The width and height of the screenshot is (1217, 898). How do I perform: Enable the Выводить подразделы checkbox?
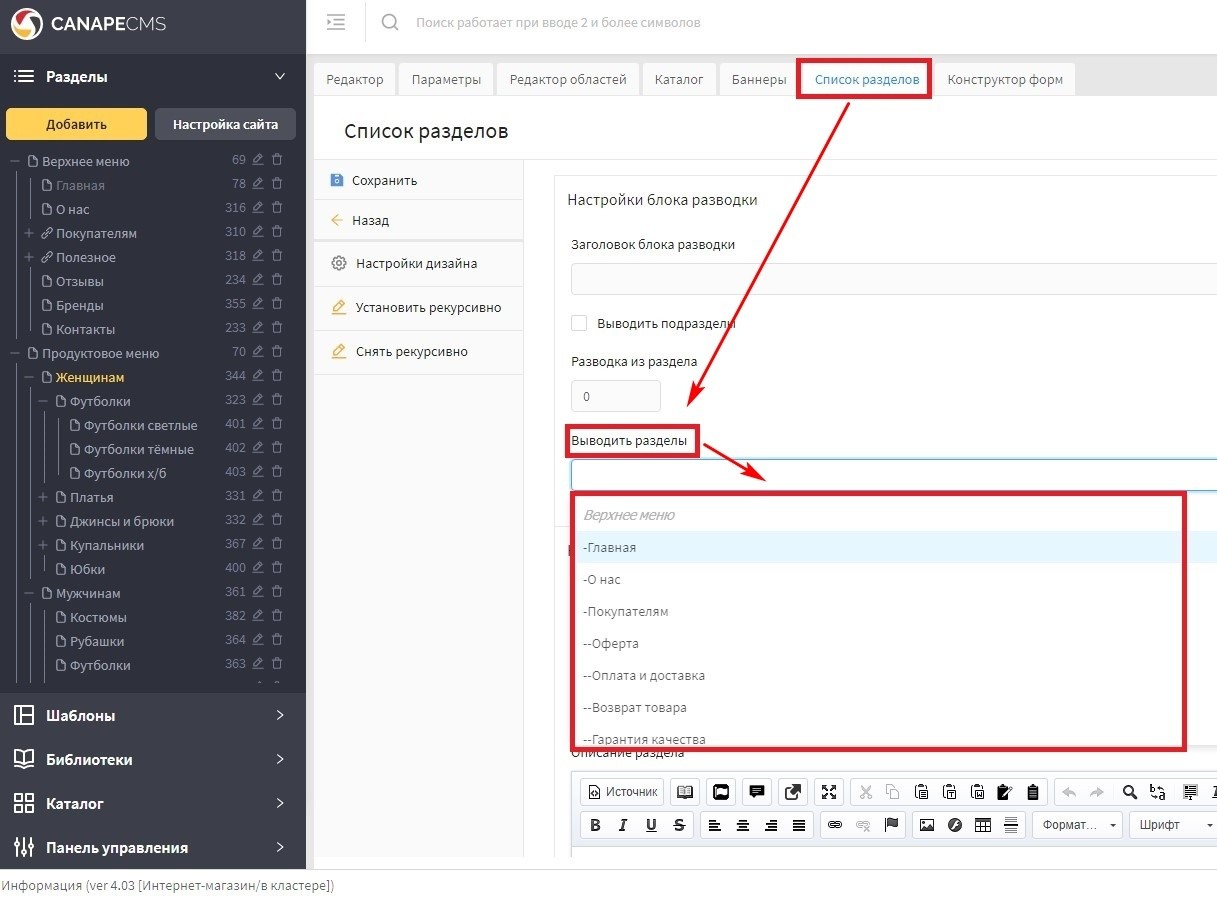579,323
